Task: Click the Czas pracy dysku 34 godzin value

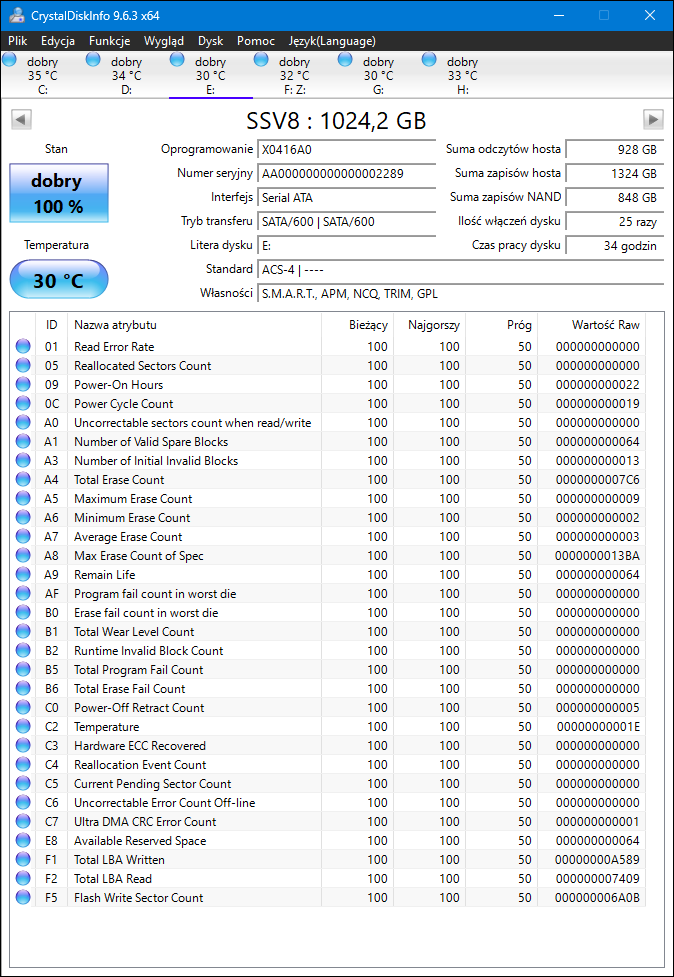Action: (x=615, y=246)
